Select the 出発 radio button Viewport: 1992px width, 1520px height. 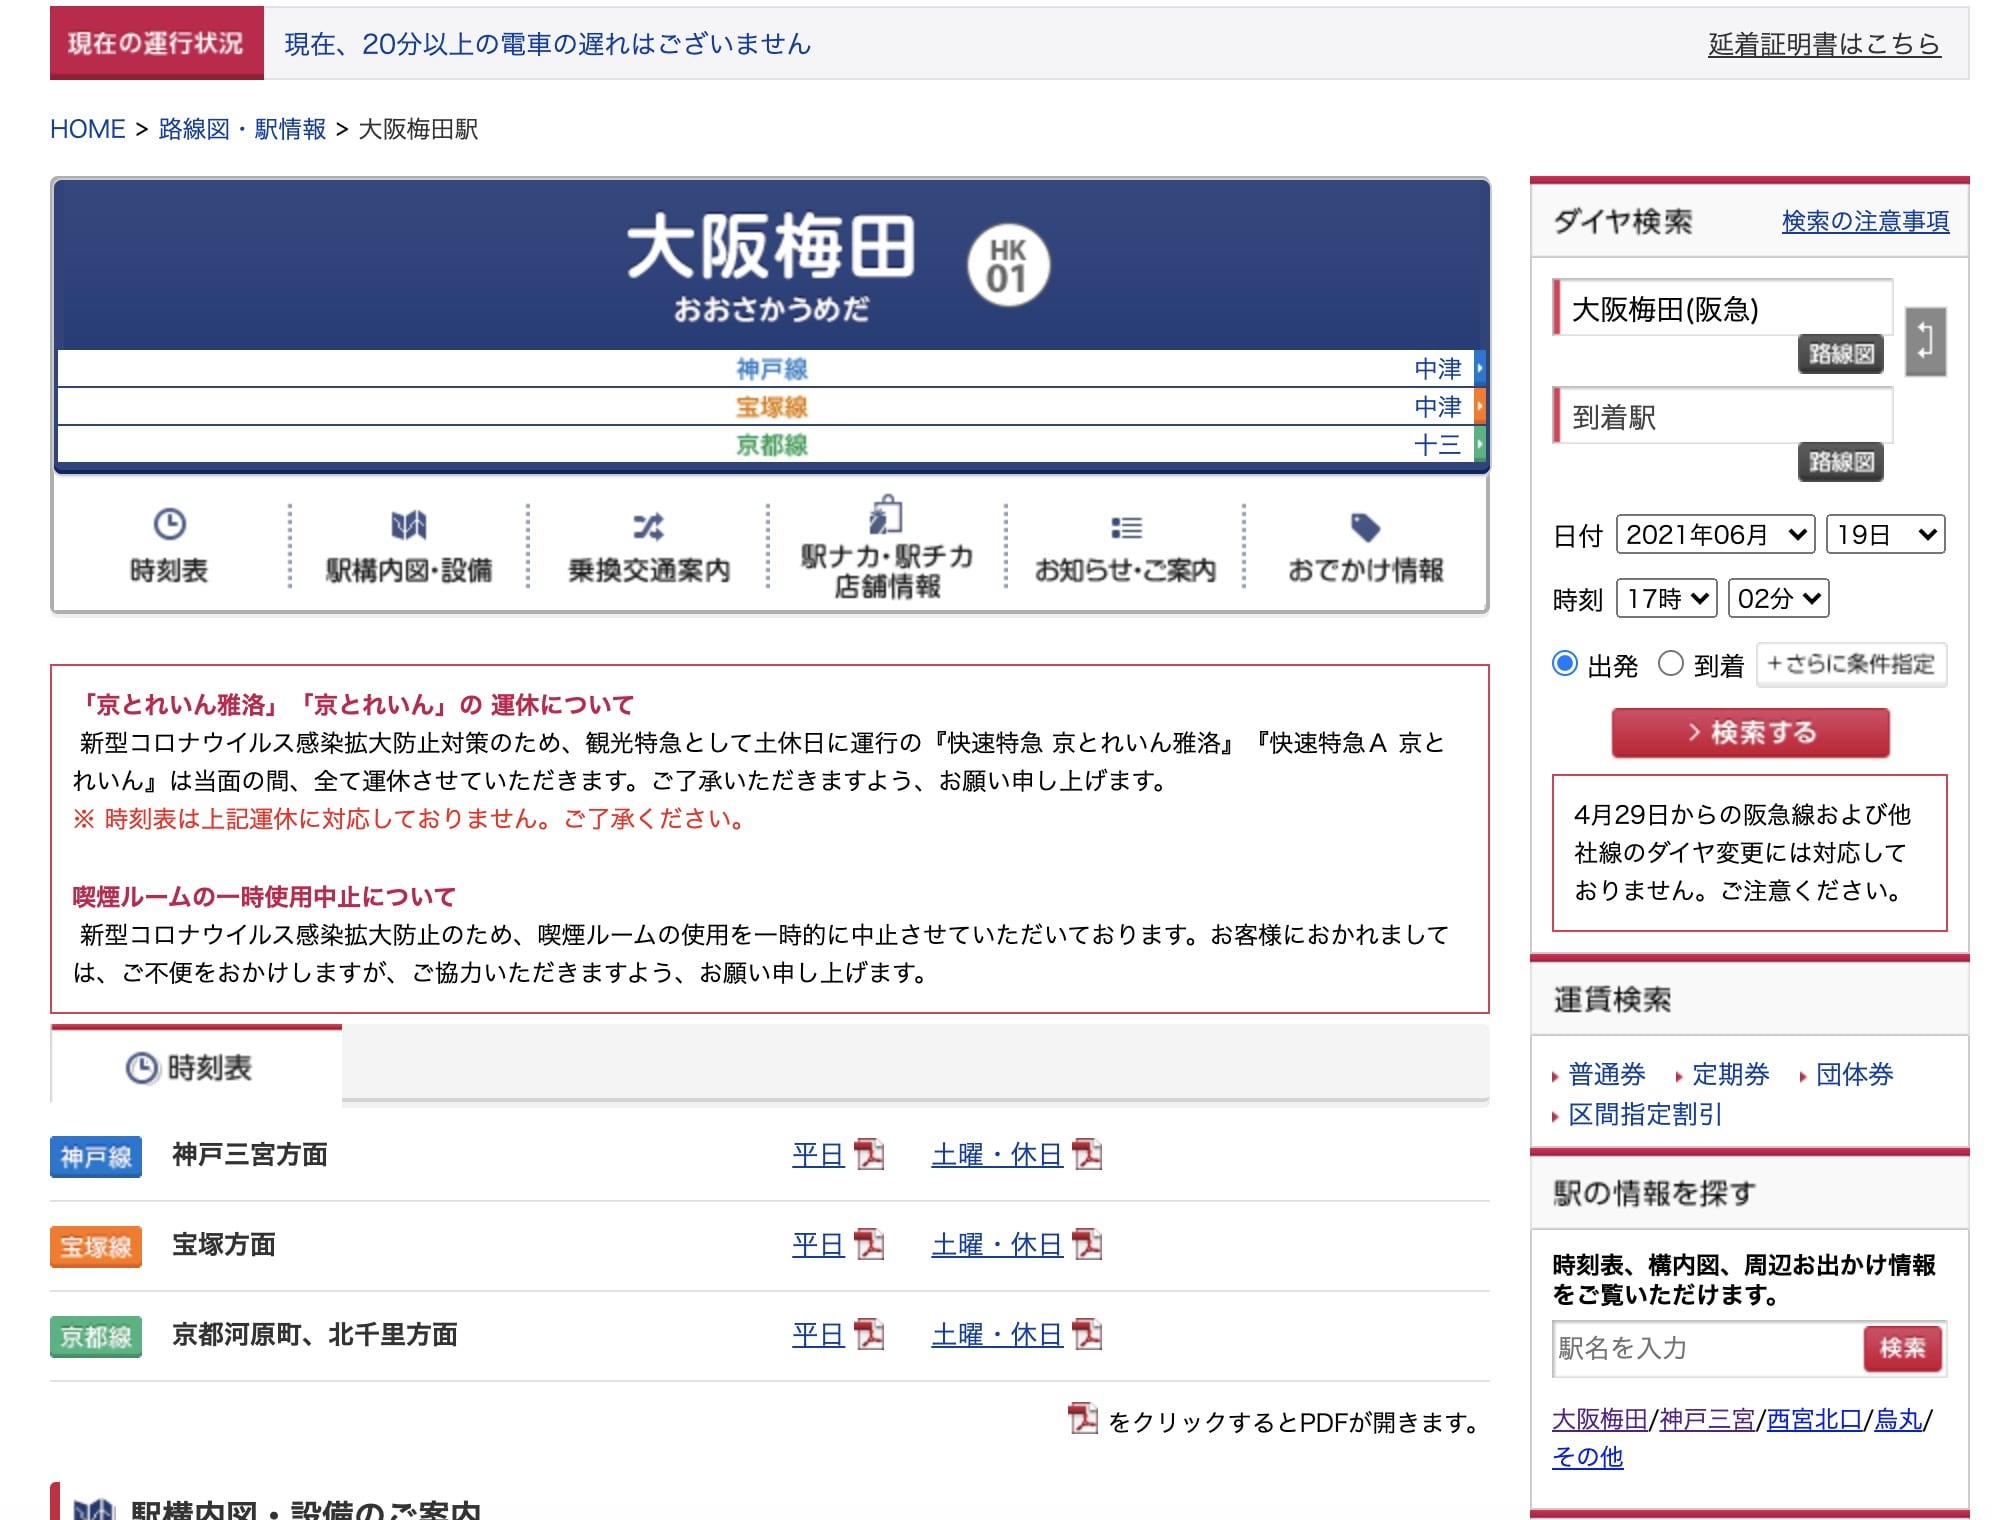point(1565,663)
